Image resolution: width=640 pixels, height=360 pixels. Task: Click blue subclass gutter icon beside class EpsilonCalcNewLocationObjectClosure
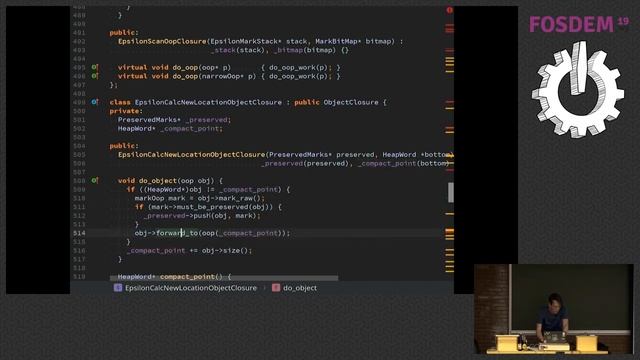coord(95,102)
